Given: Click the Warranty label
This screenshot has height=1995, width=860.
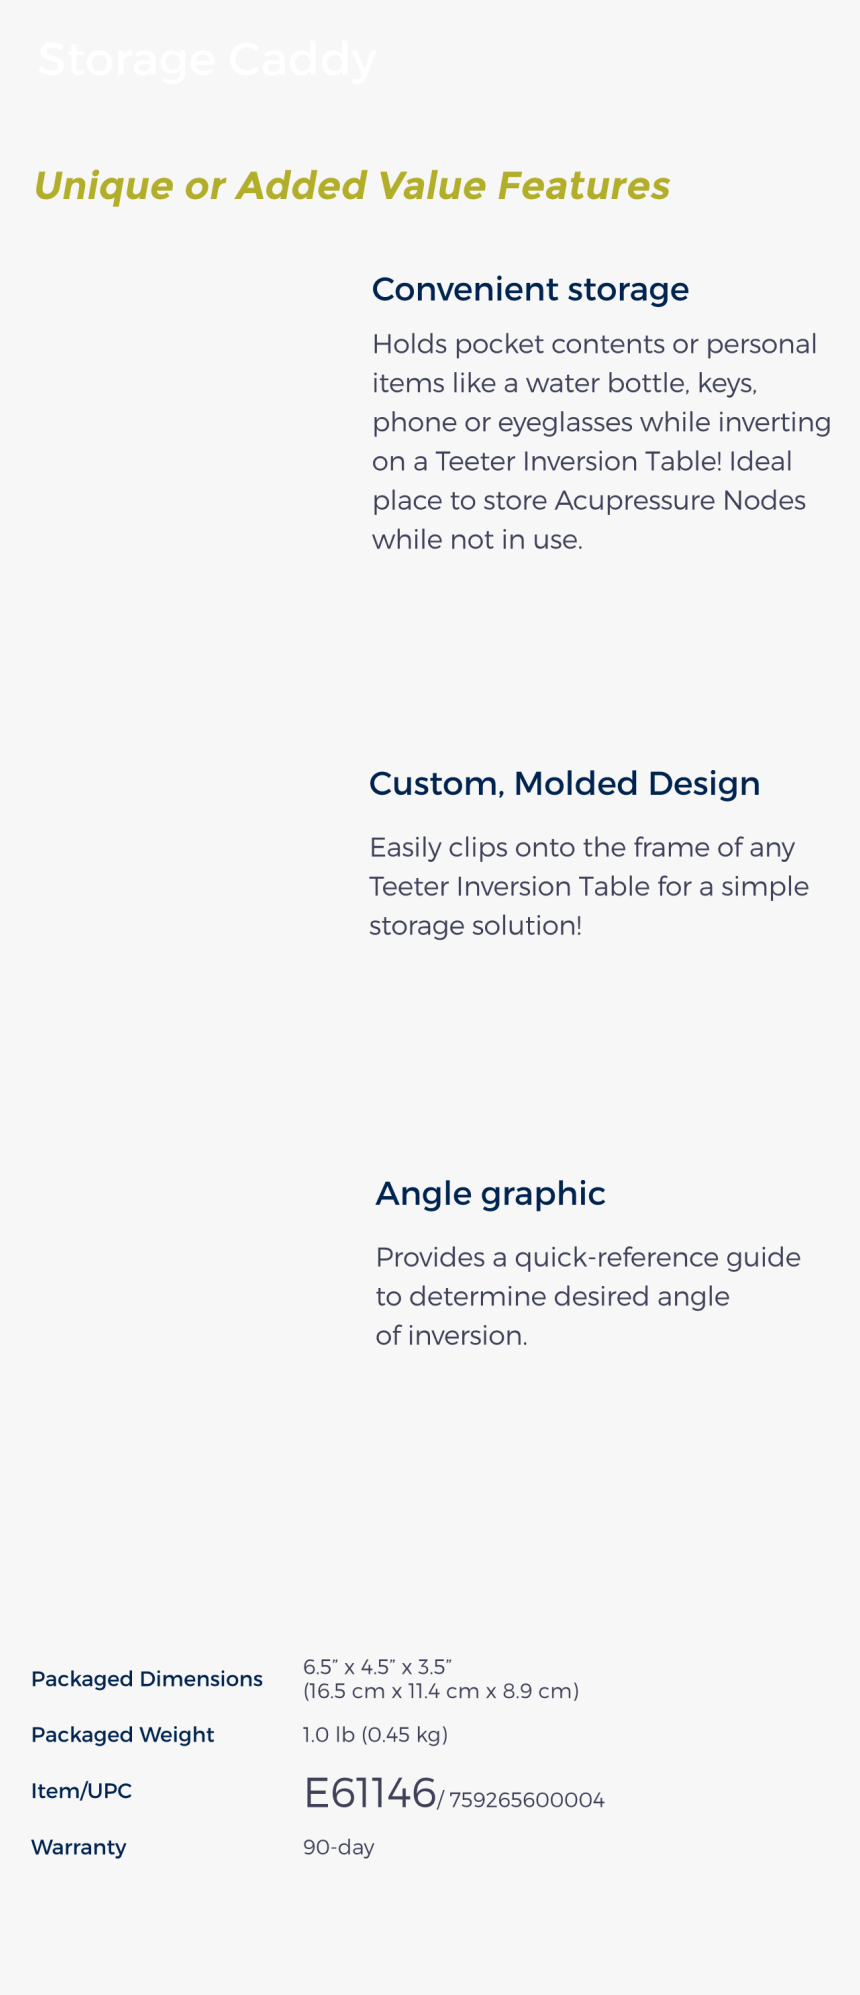Looking at the screenshot, I should click(79, 1847).
